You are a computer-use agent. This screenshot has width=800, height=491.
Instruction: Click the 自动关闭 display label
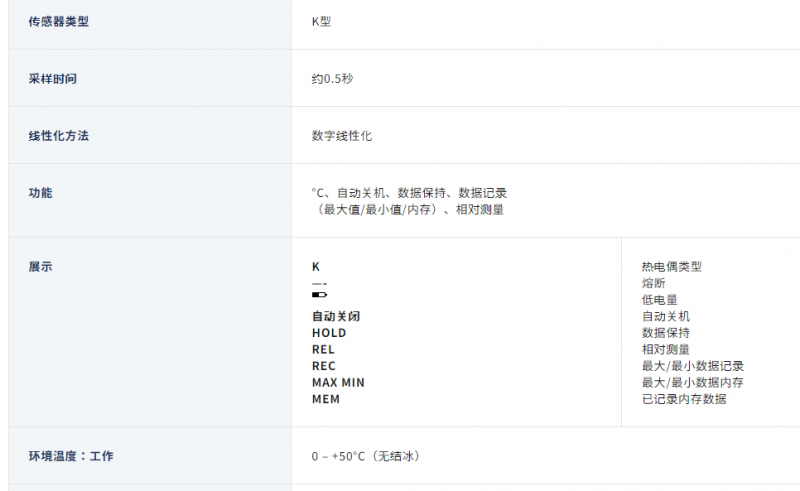point(336,316)
